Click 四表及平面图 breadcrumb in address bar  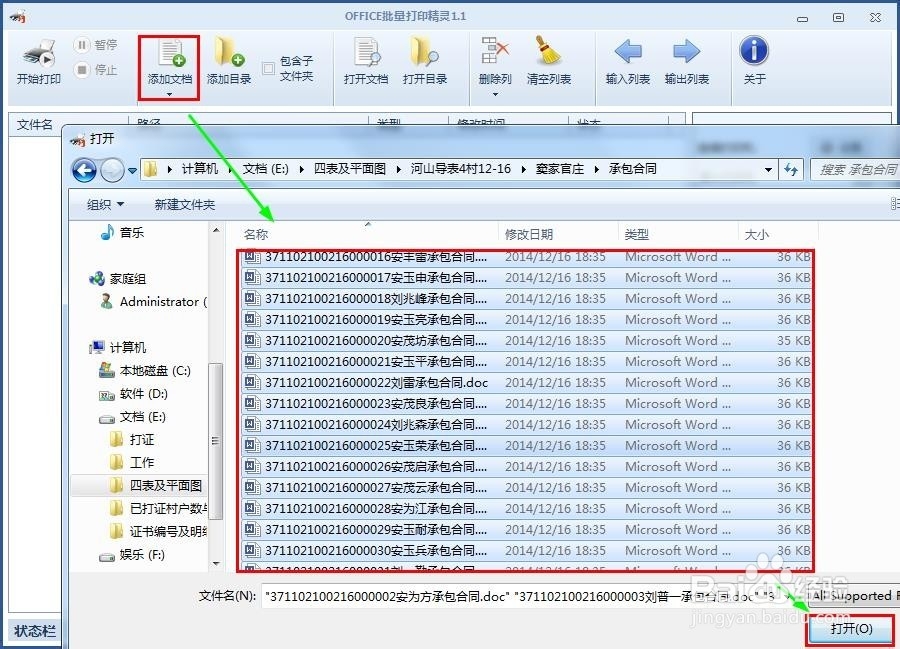(350, 169)
